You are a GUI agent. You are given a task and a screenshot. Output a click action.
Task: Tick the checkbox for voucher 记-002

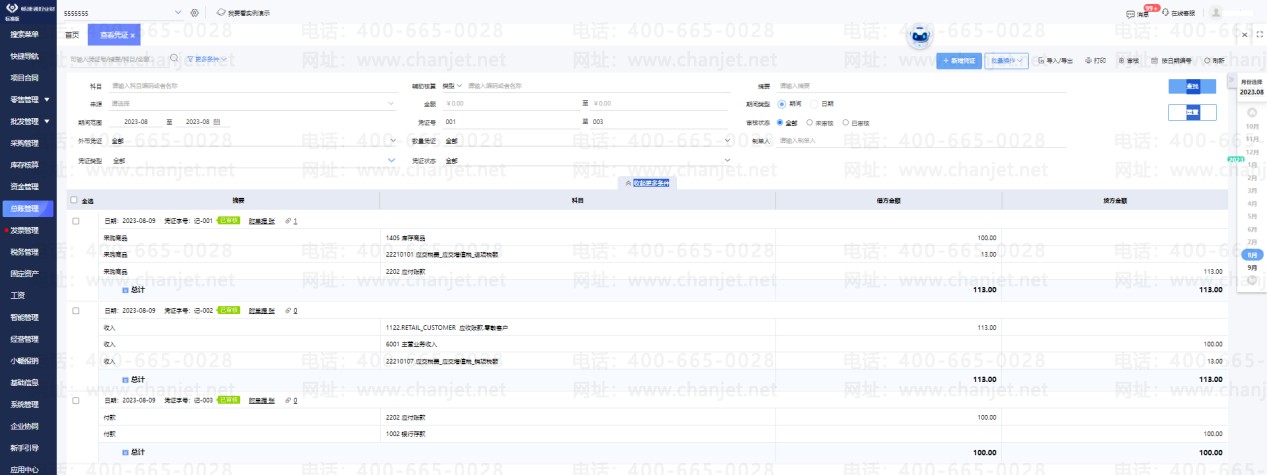(x=75, y=311)
